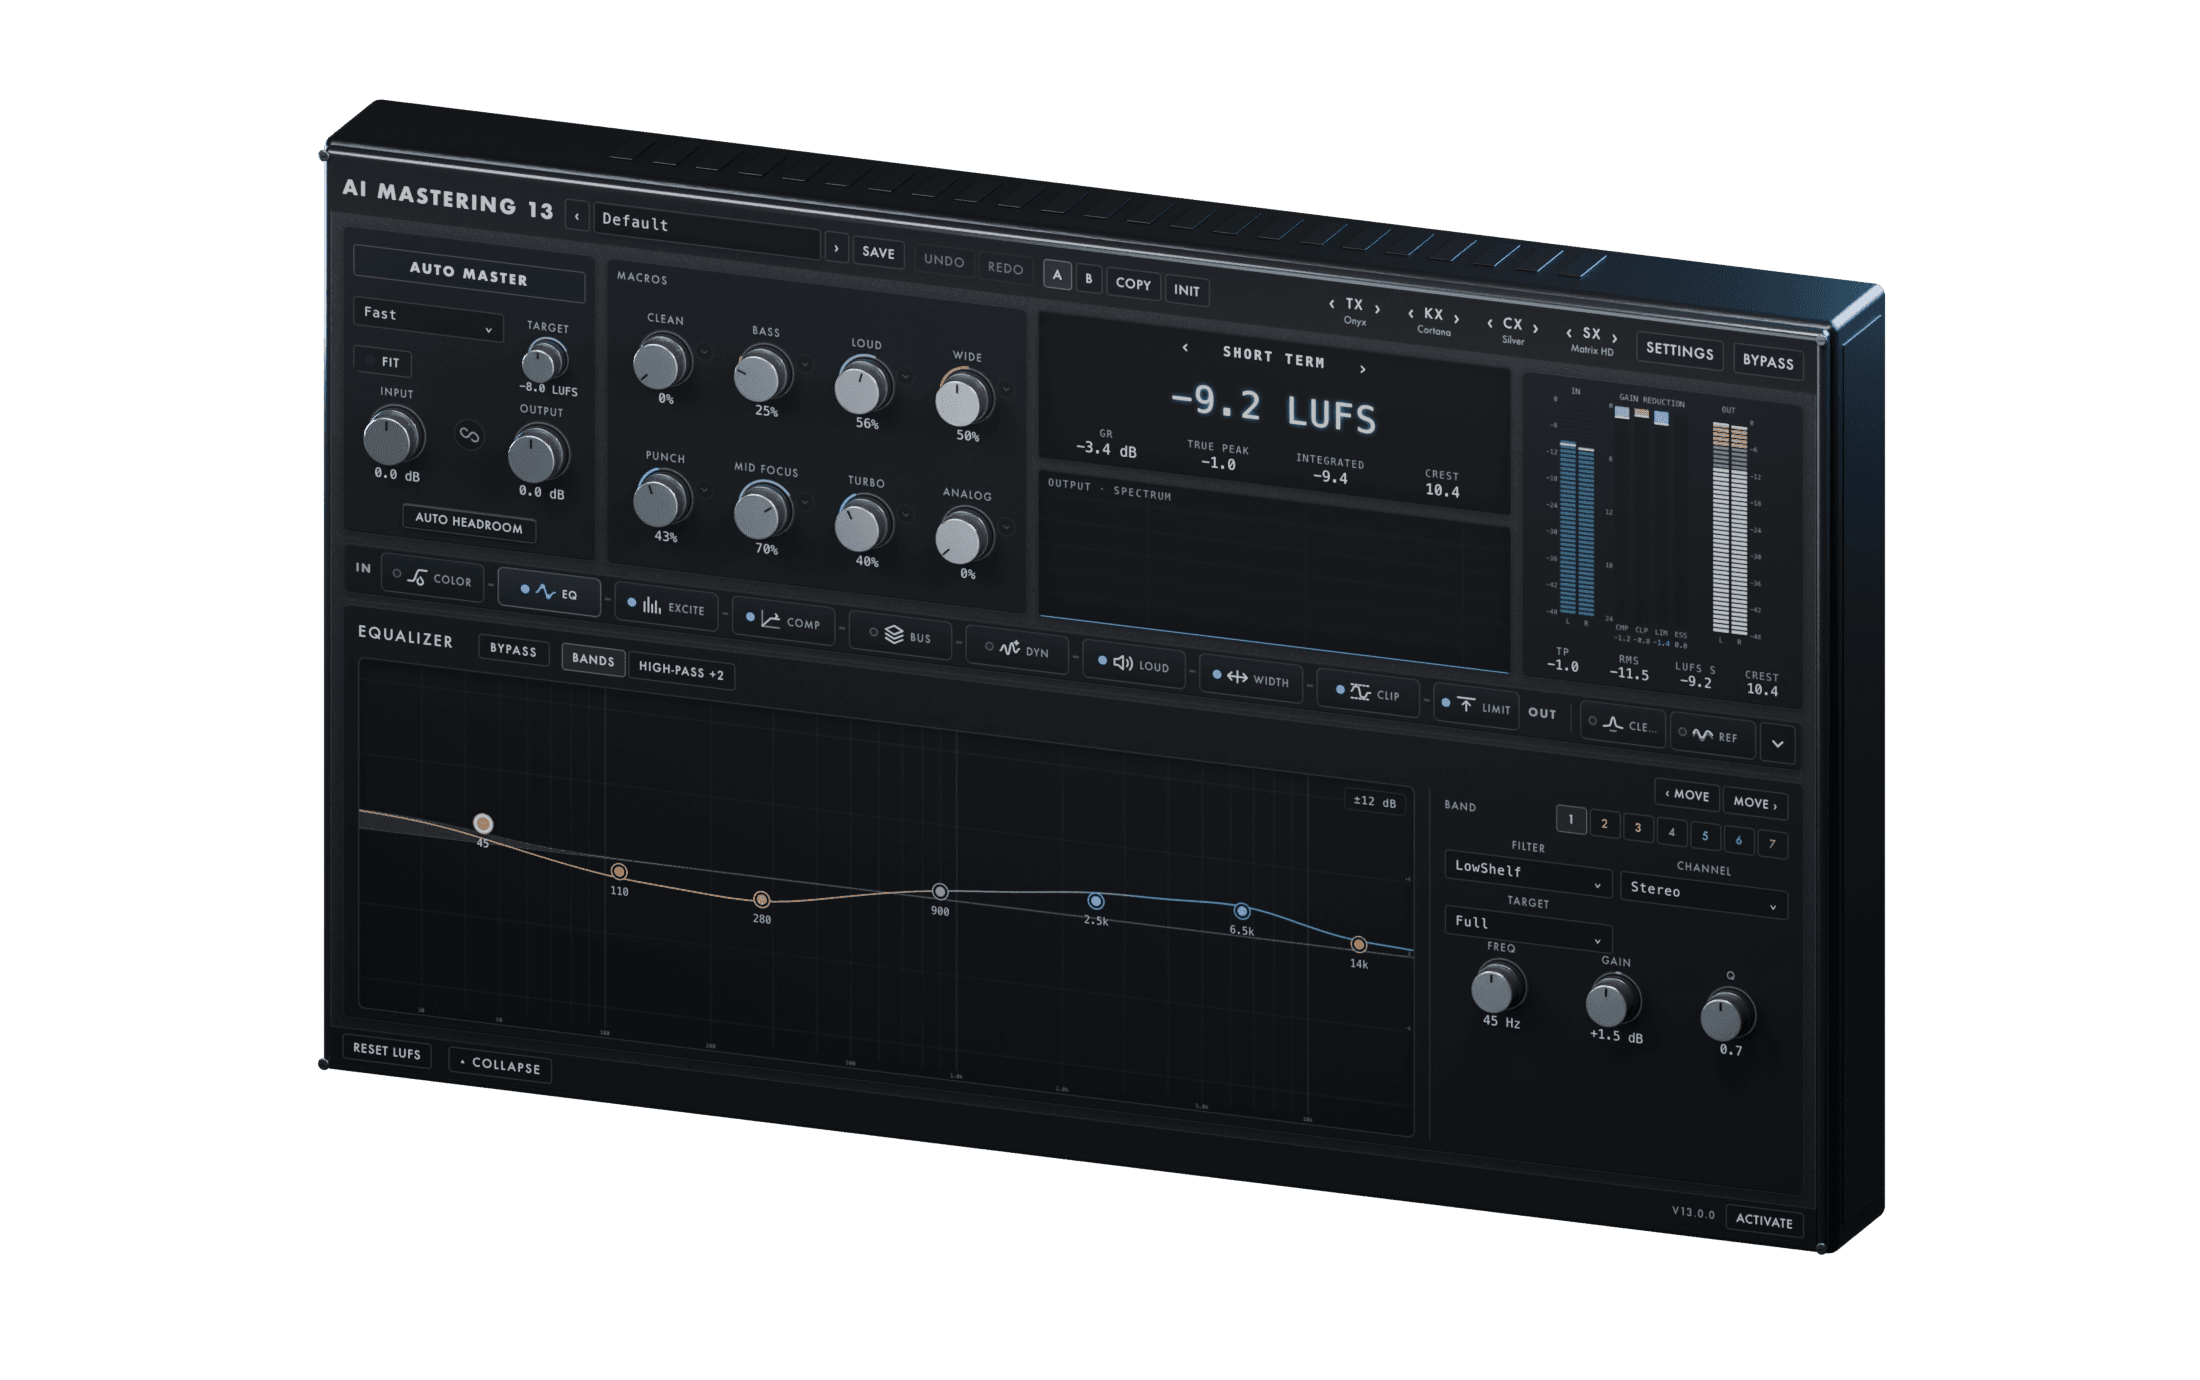The image size is (2200, 1380).
Task: Open the Stereo channel dropdown
Action: tap(1702, 895)
